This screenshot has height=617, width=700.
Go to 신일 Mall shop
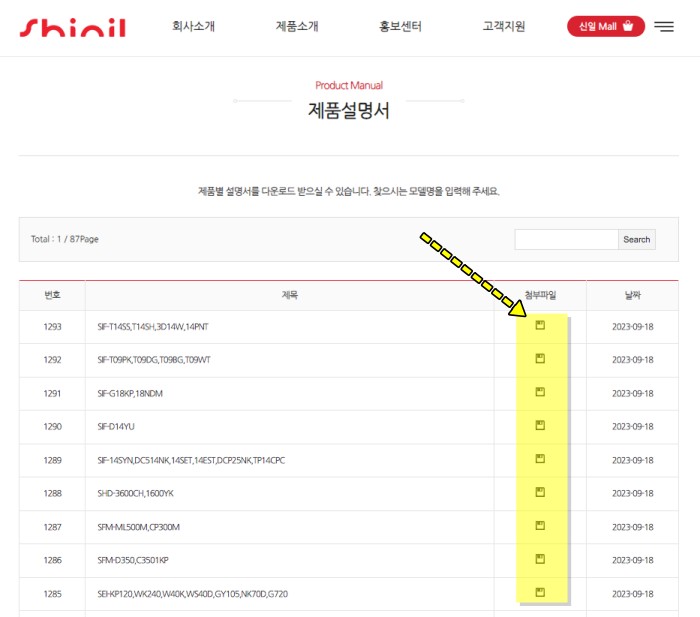click(x=606, y=26)
